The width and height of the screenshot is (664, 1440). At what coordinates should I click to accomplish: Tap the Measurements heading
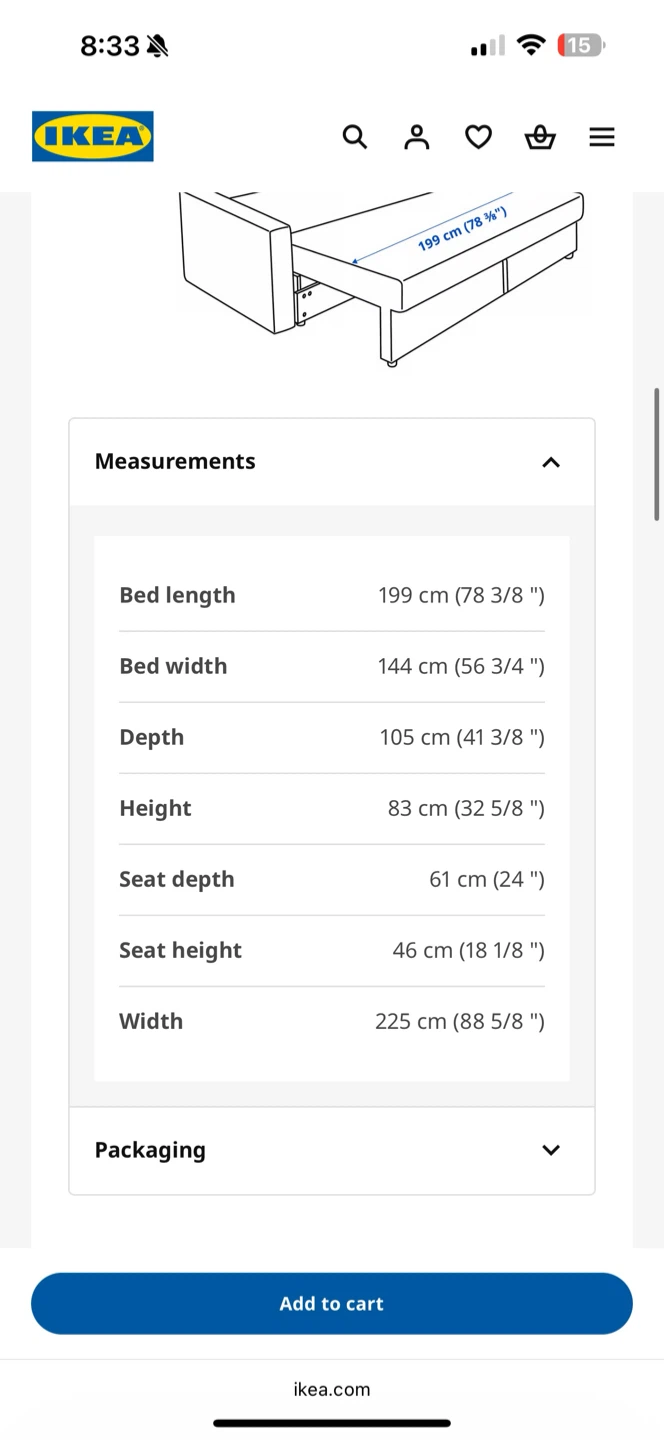click(x=175, y=461)
